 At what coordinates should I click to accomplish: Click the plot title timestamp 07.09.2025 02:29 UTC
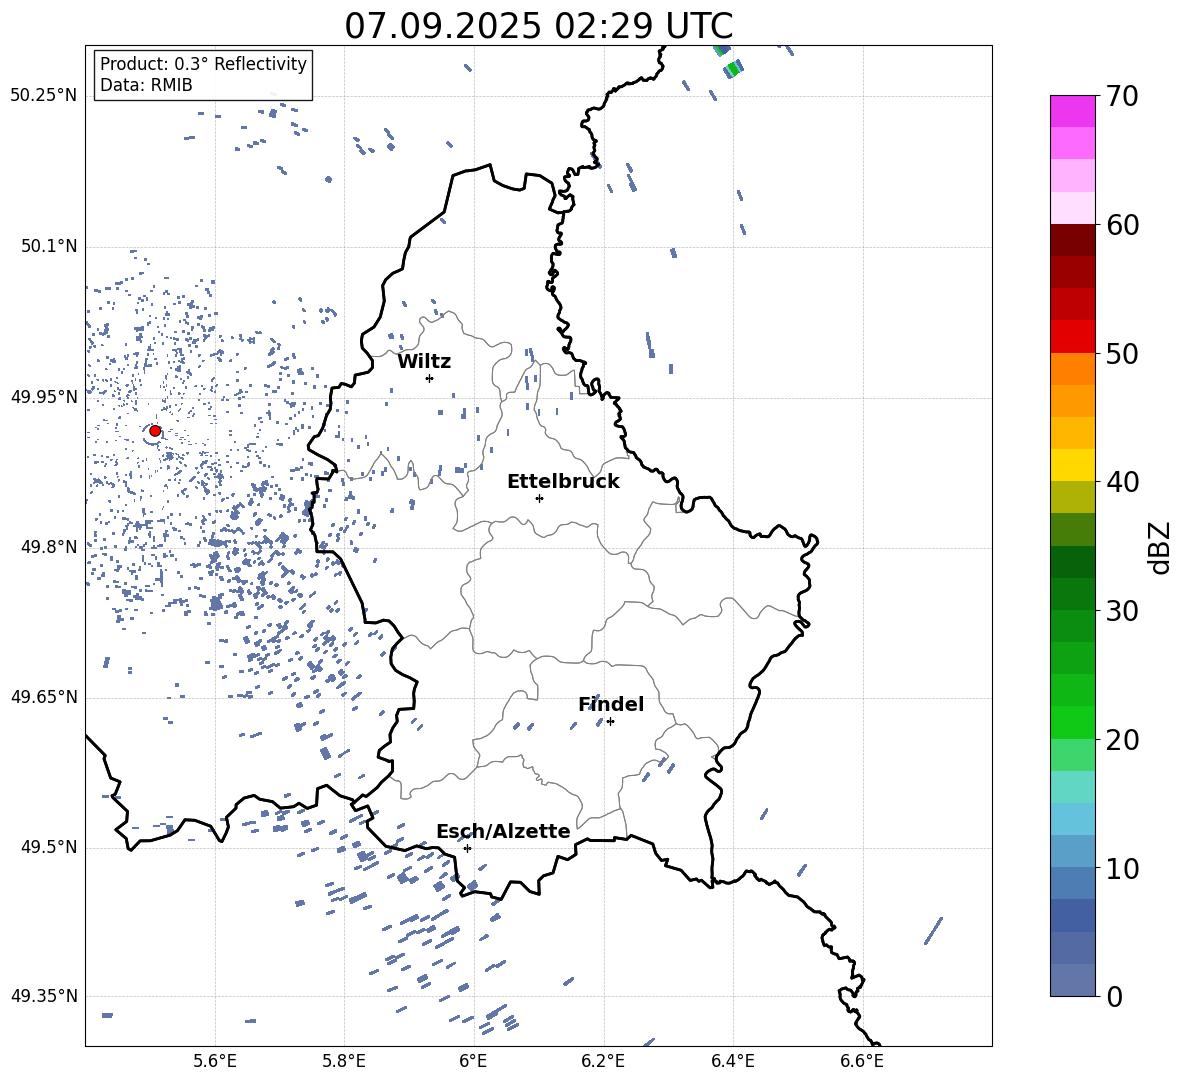(x=538, y=26)
